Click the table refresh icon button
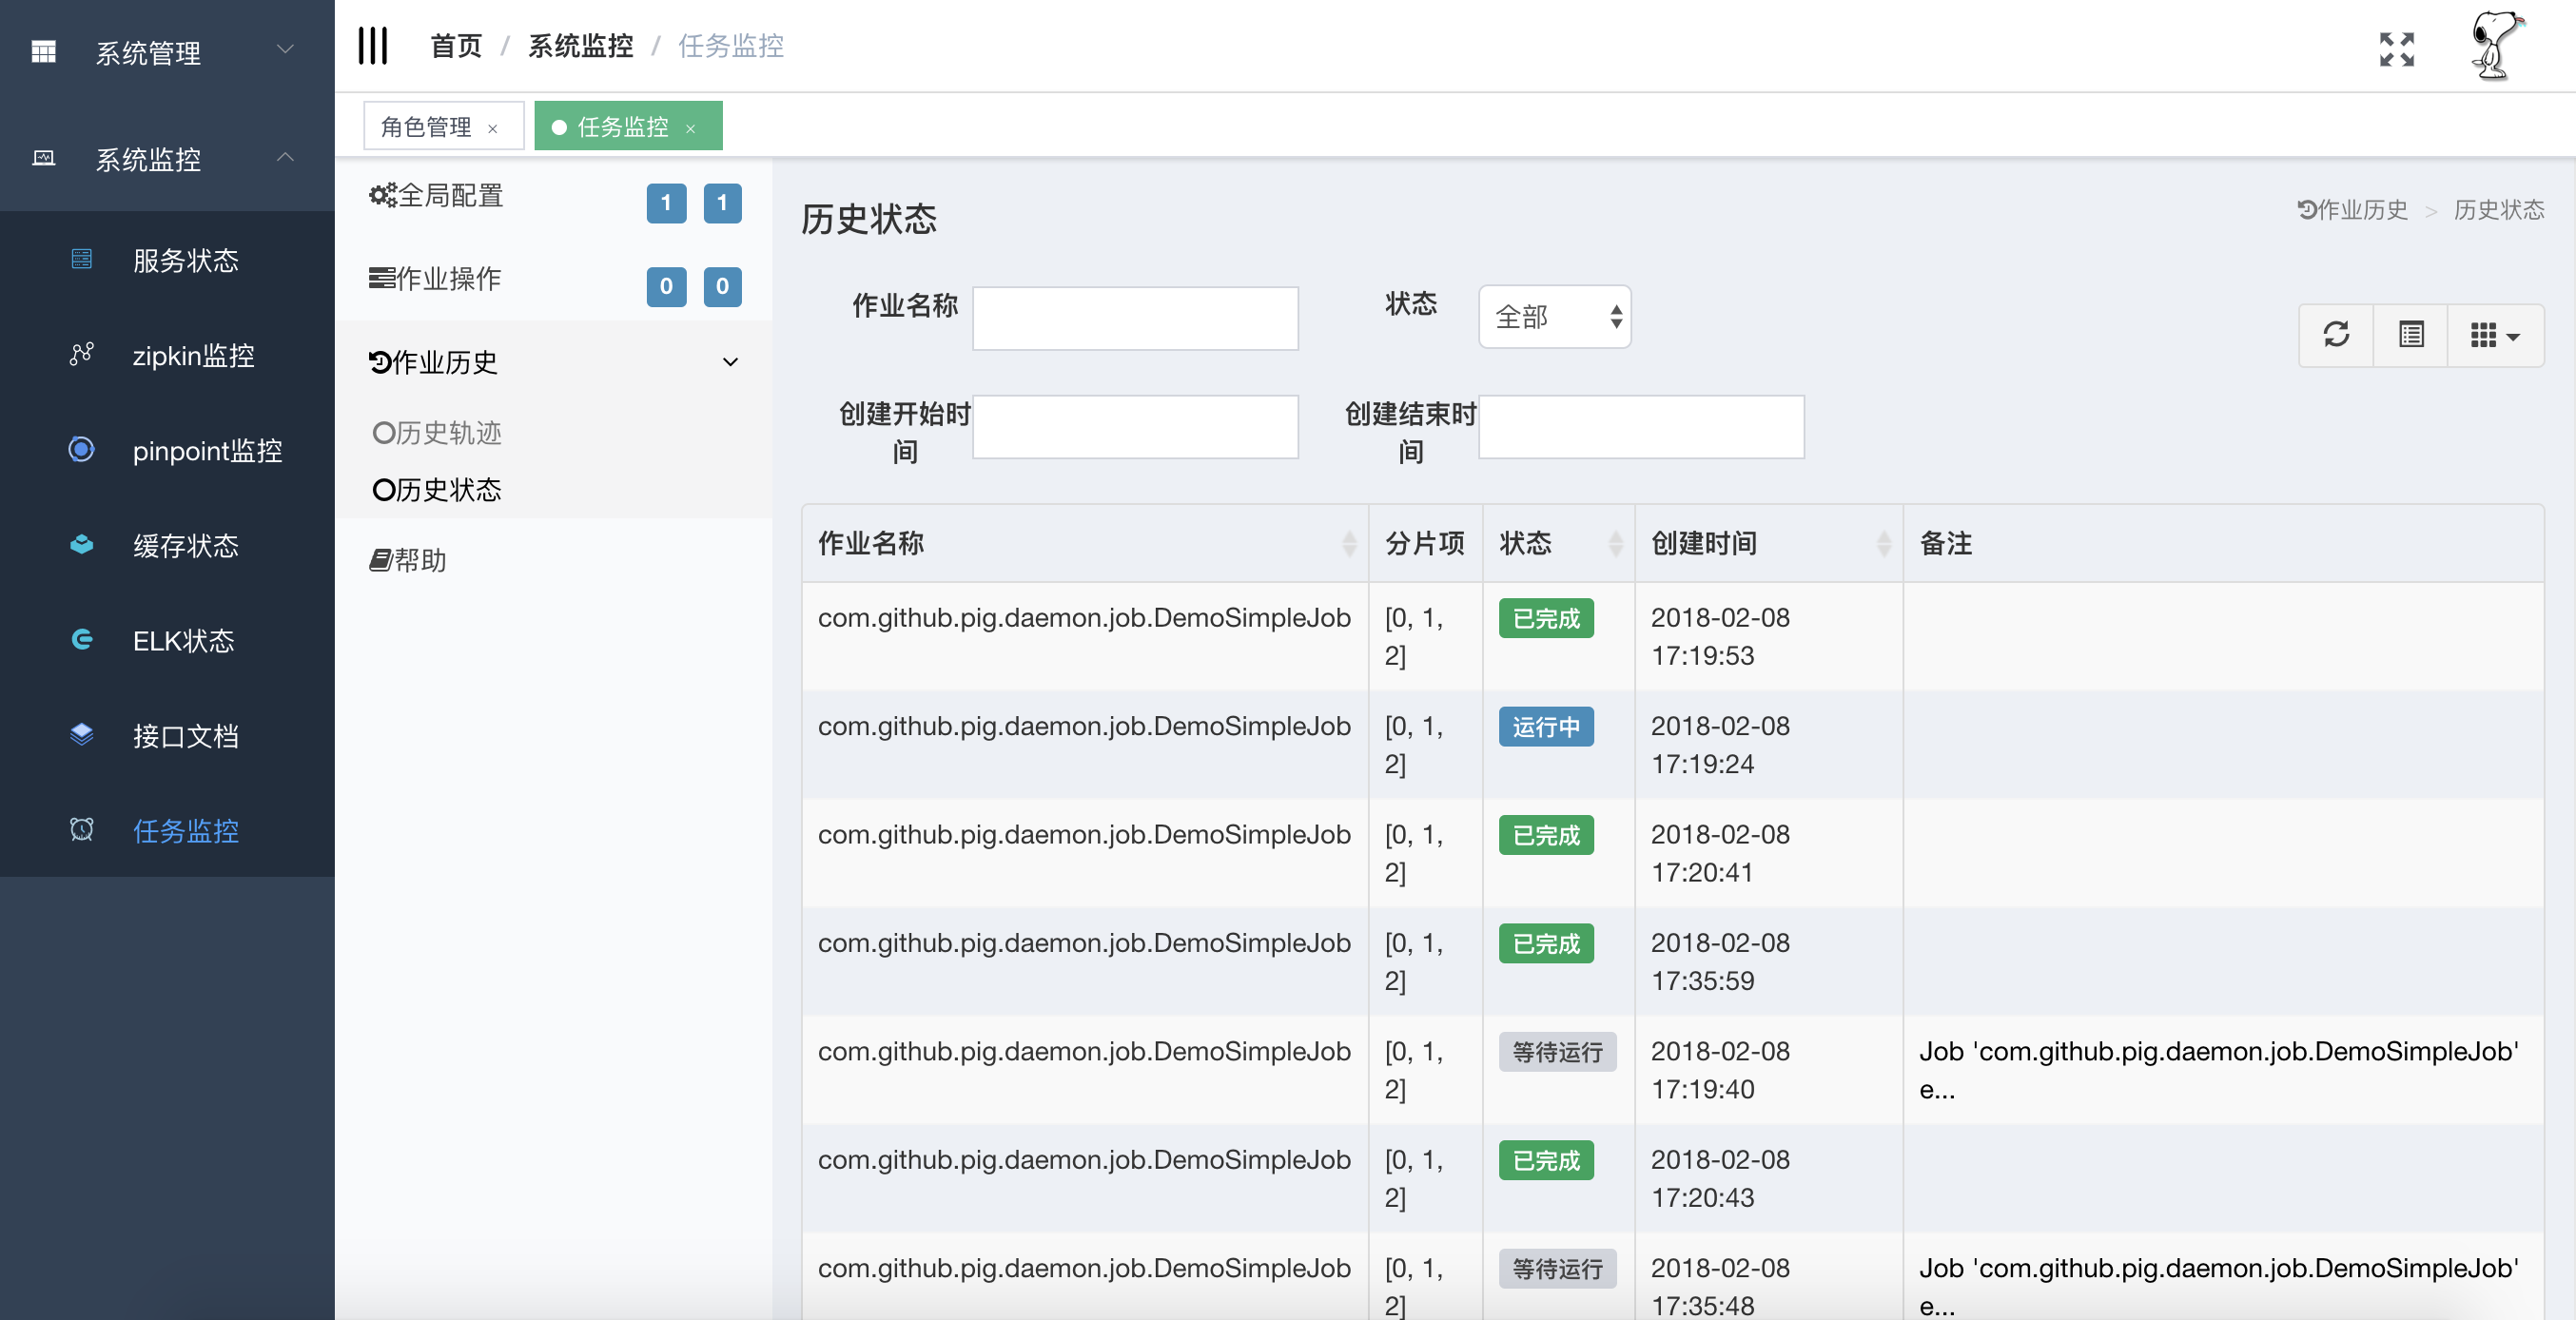 [x=2336, y=334]
